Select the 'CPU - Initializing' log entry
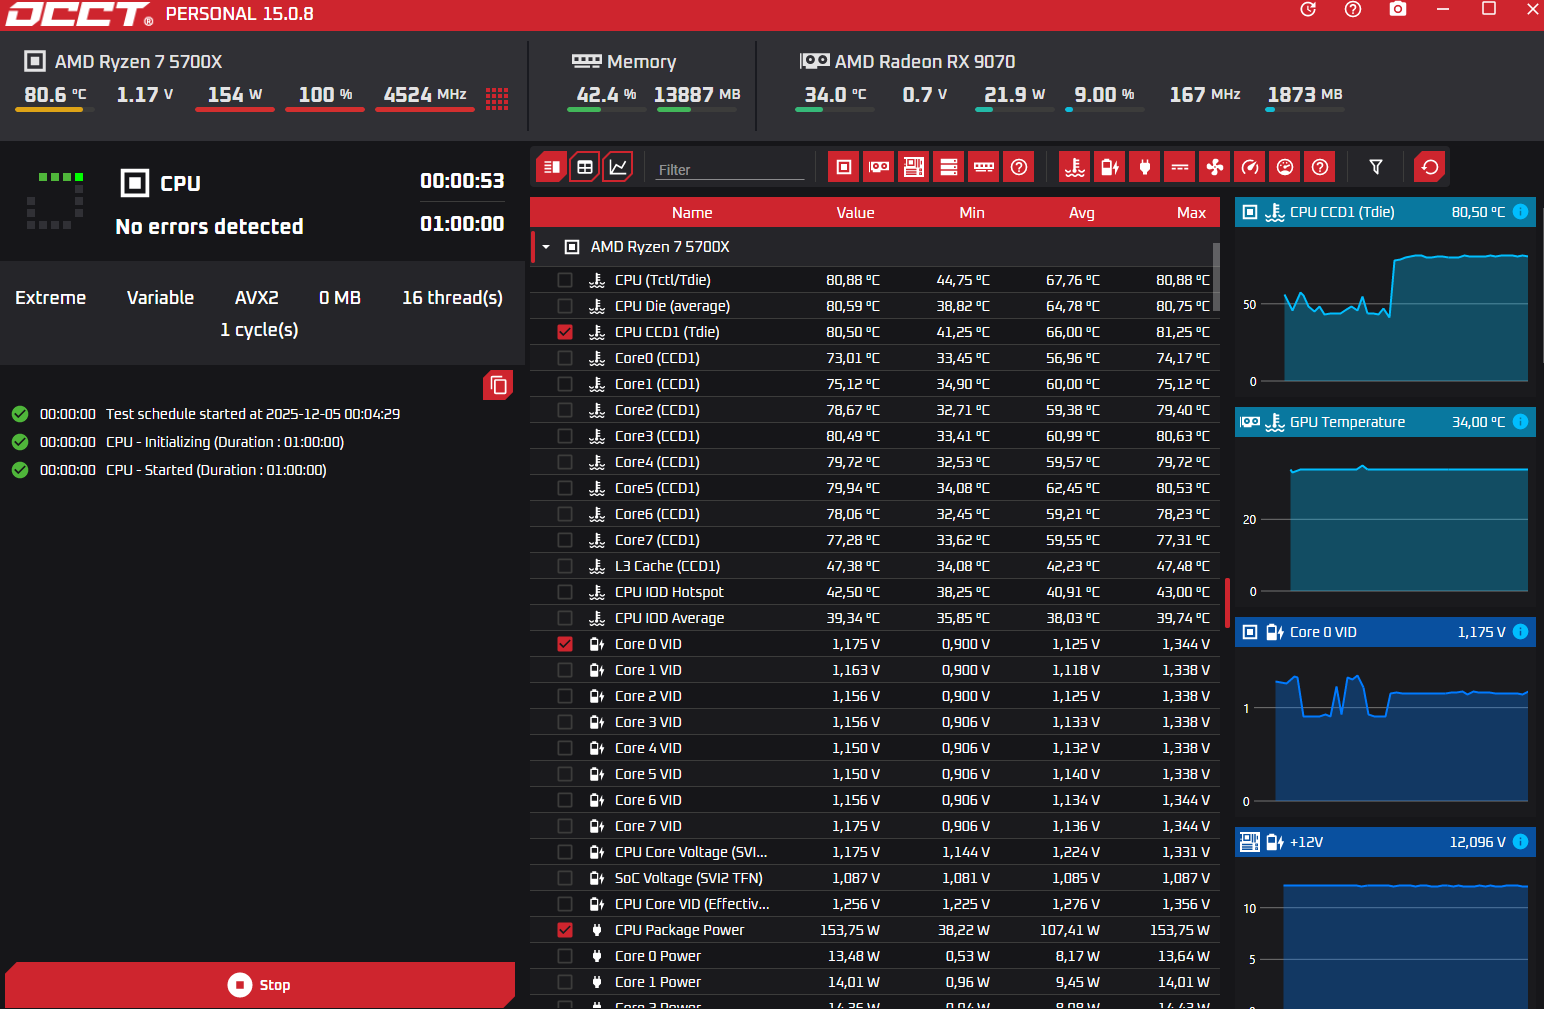 [x=225, y=442]
